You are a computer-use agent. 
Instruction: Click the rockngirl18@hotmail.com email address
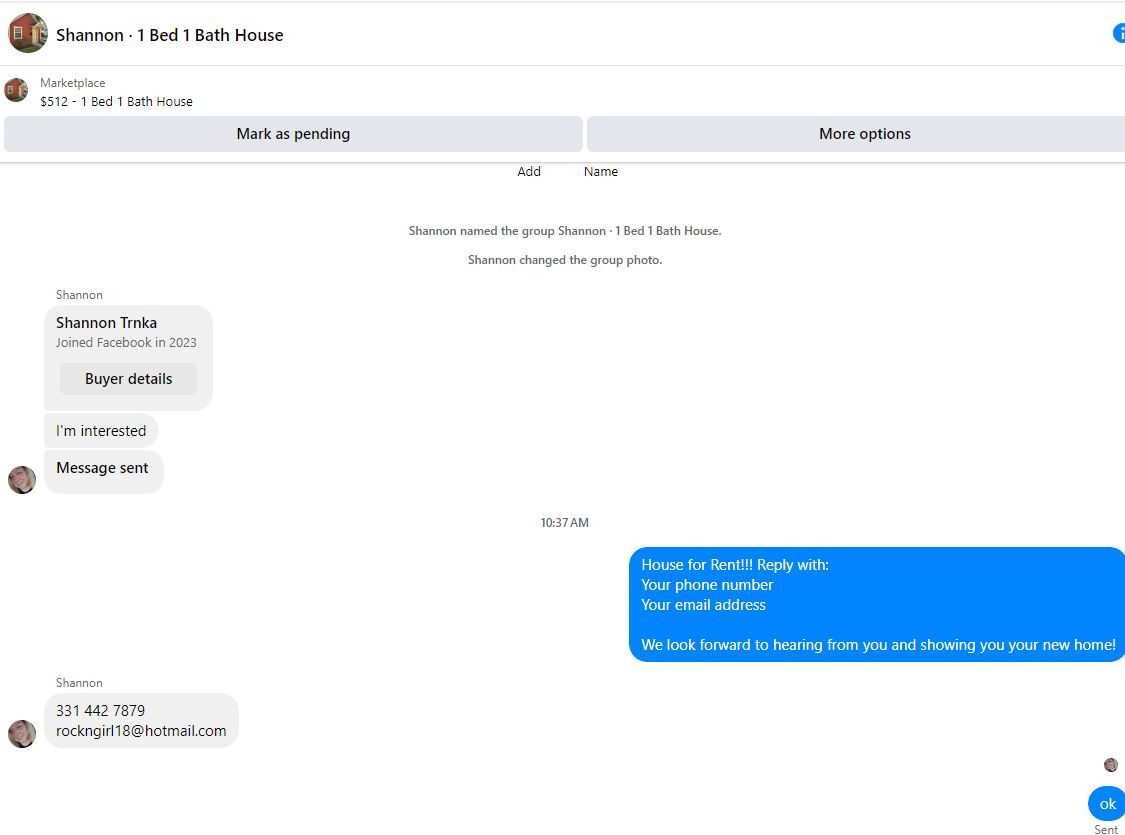141,731
